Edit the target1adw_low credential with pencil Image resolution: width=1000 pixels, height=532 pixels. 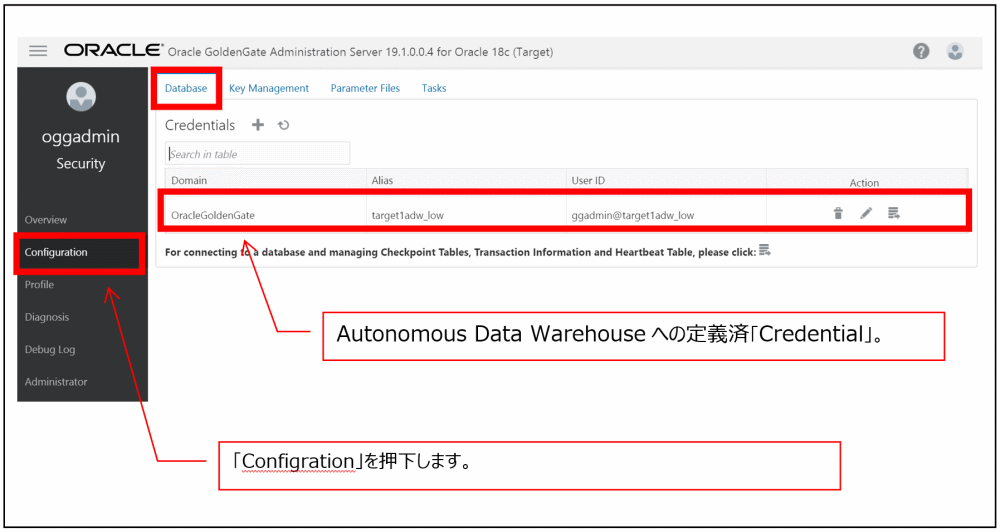coord(865,213)
